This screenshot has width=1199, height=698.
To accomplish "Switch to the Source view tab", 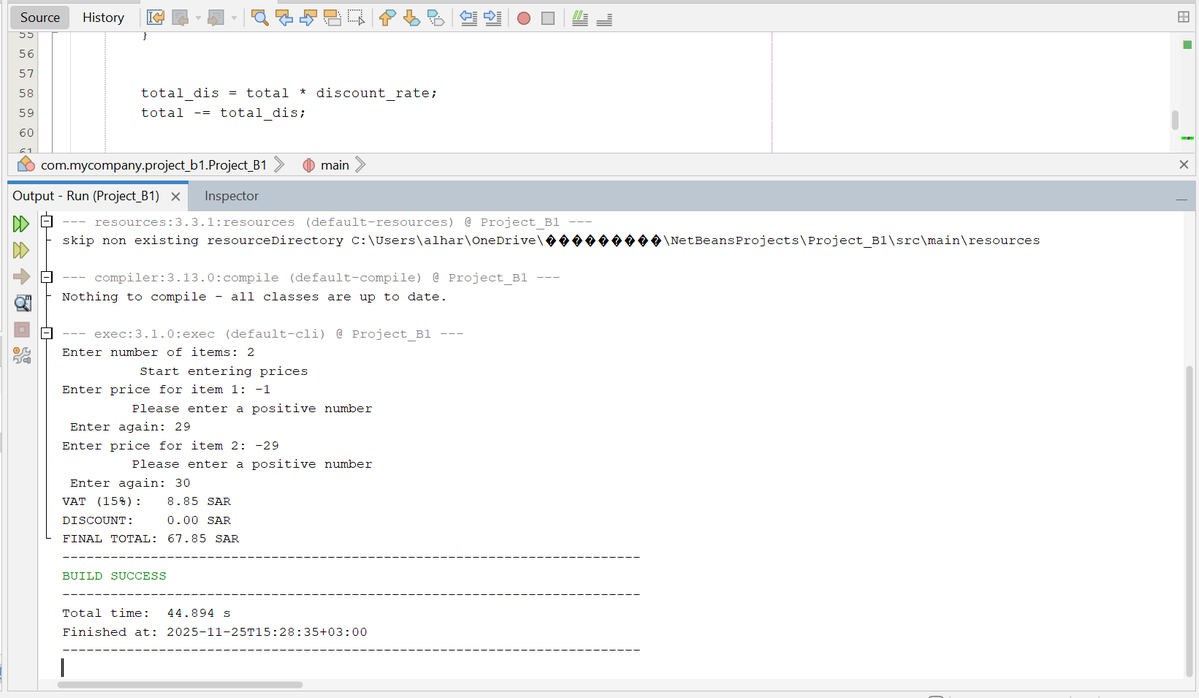I will point(40,17).
